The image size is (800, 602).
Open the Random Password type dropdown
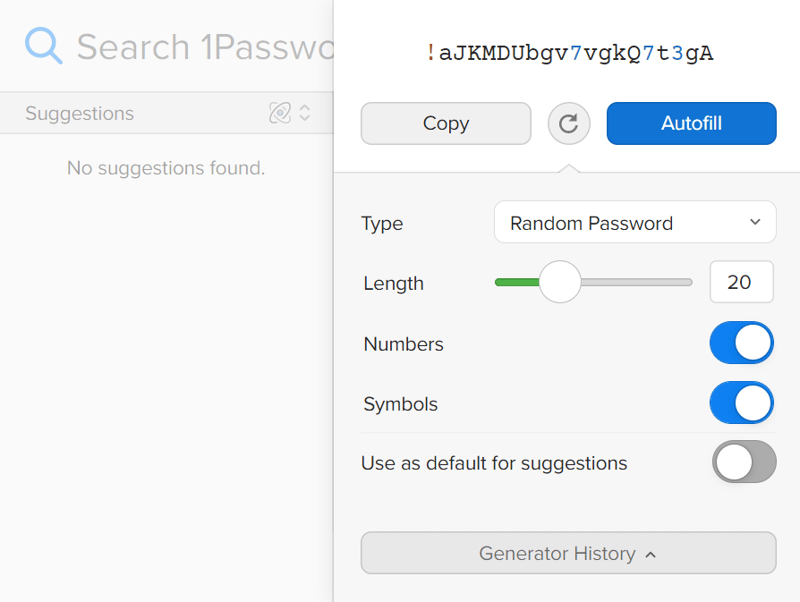coord(635,222)
